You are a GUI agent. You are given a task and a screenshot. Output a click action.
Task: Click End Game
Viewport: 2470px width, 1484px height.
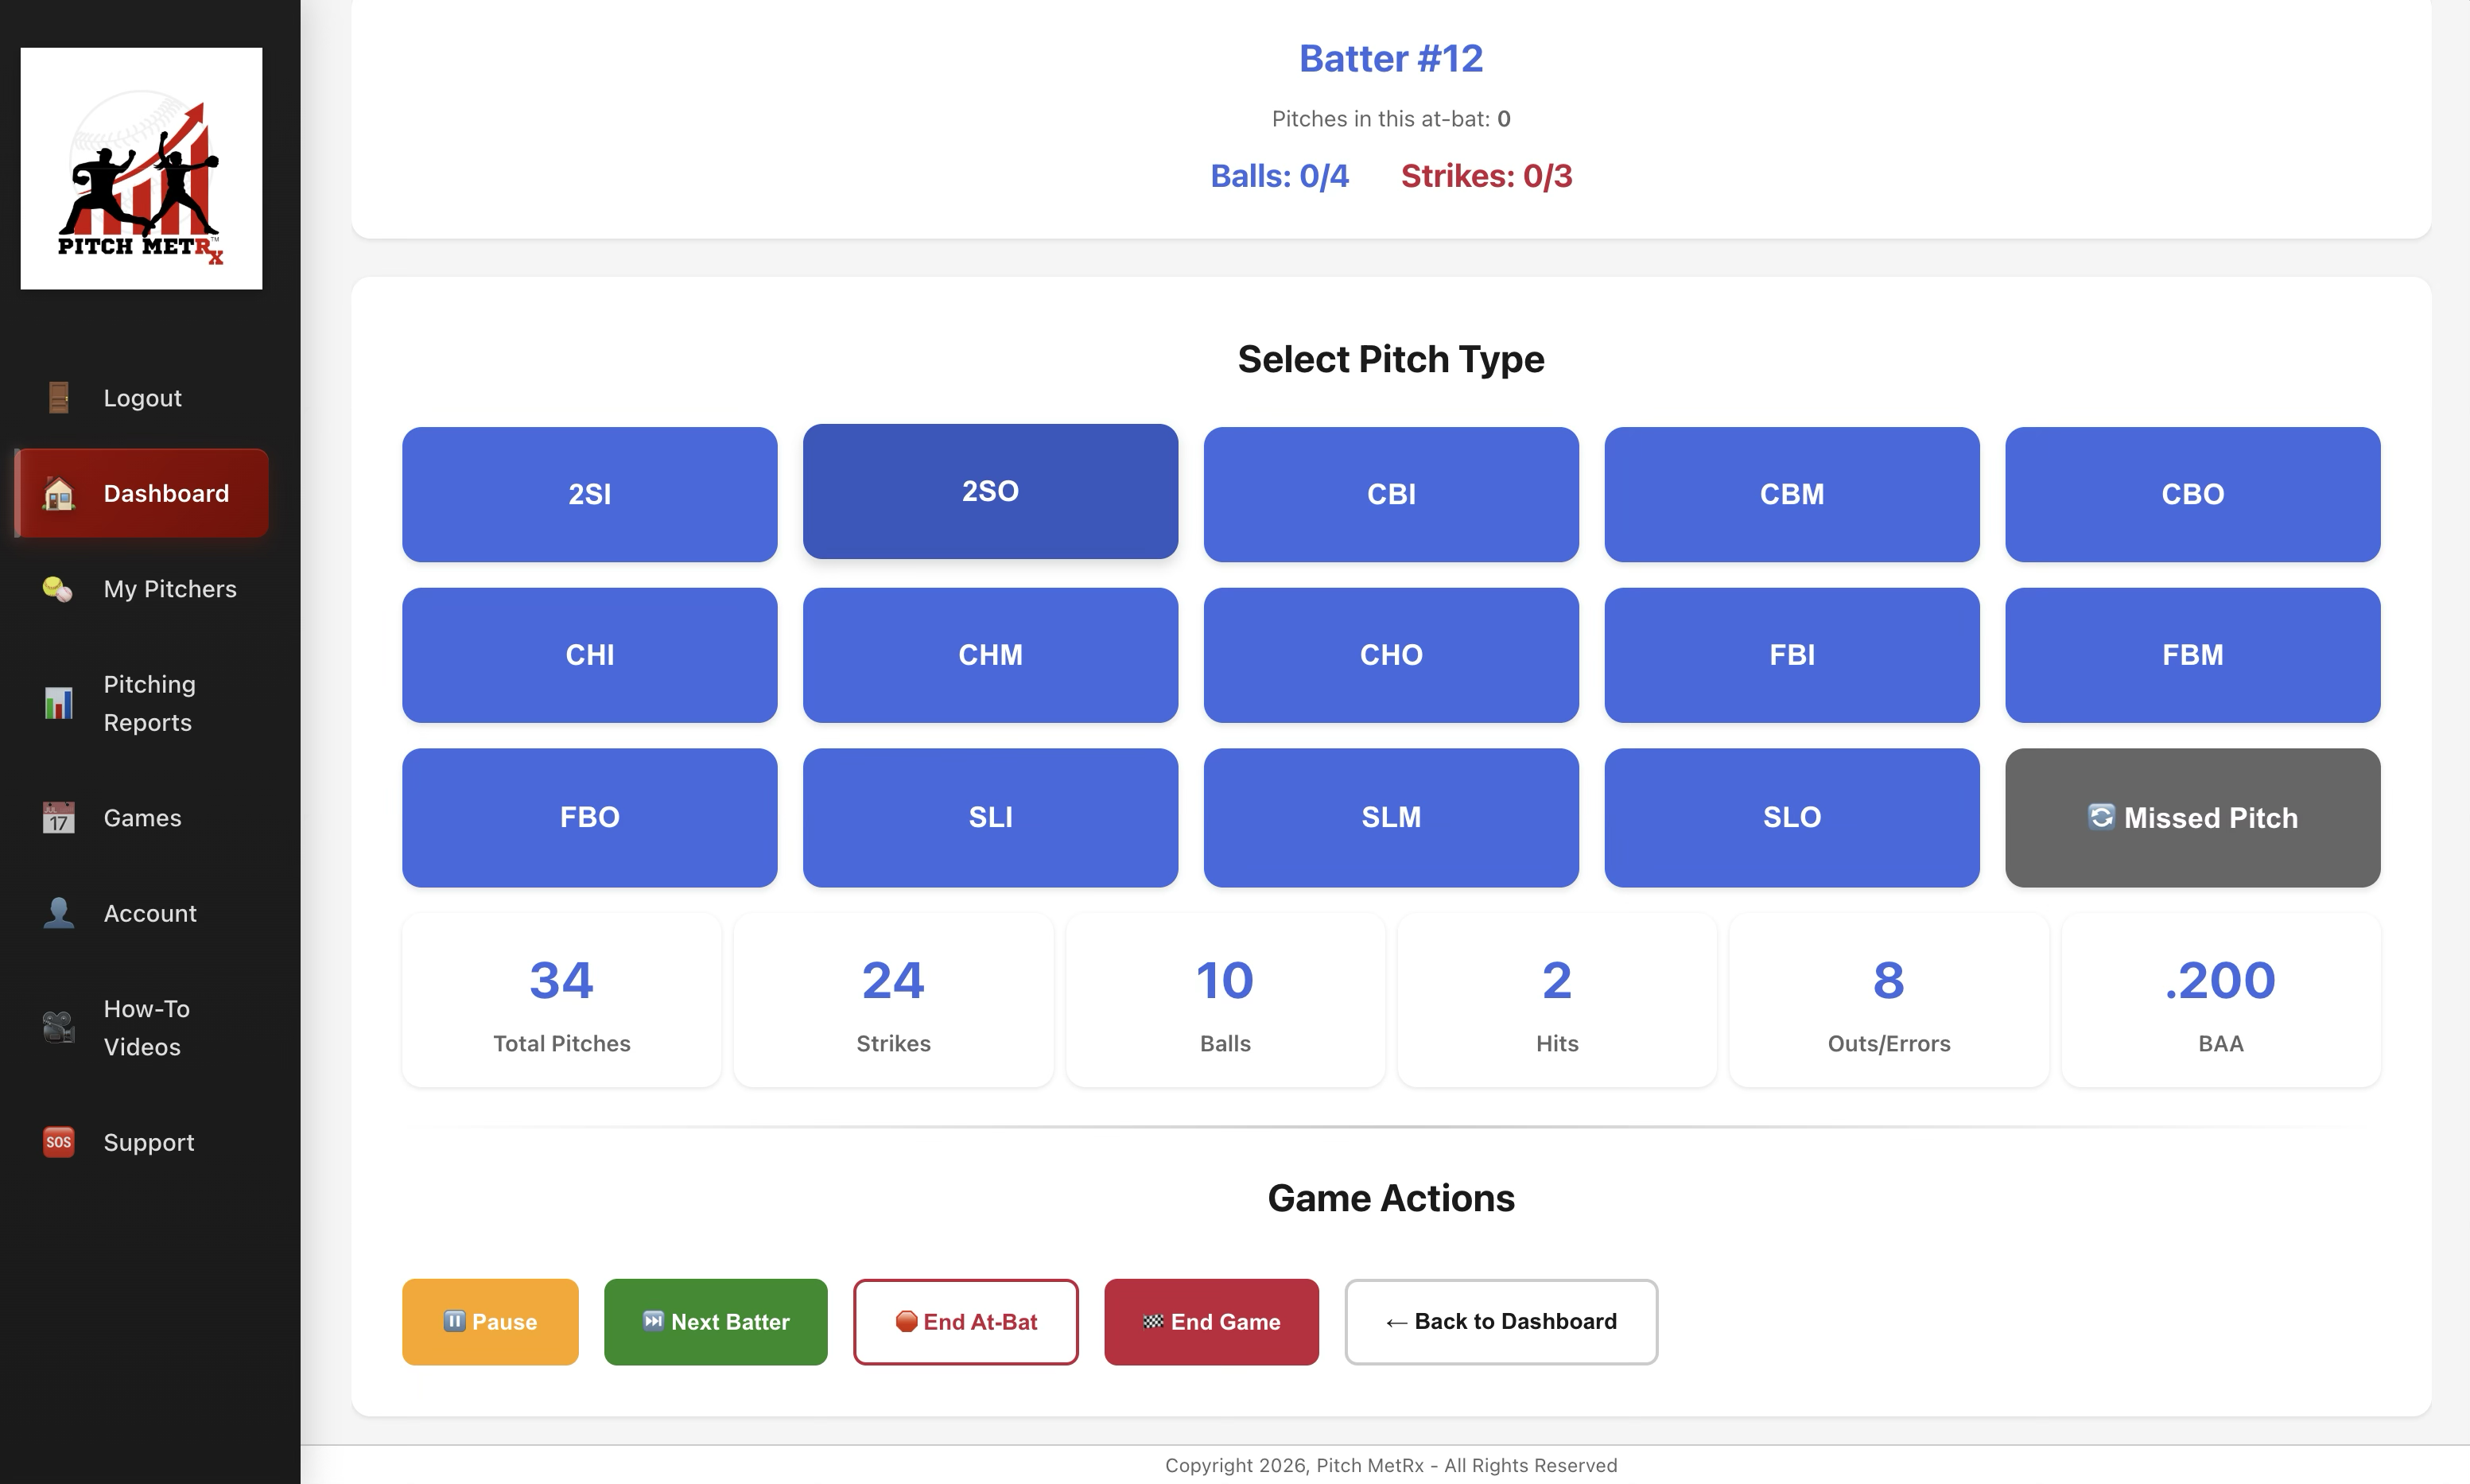[1211, 1321]
